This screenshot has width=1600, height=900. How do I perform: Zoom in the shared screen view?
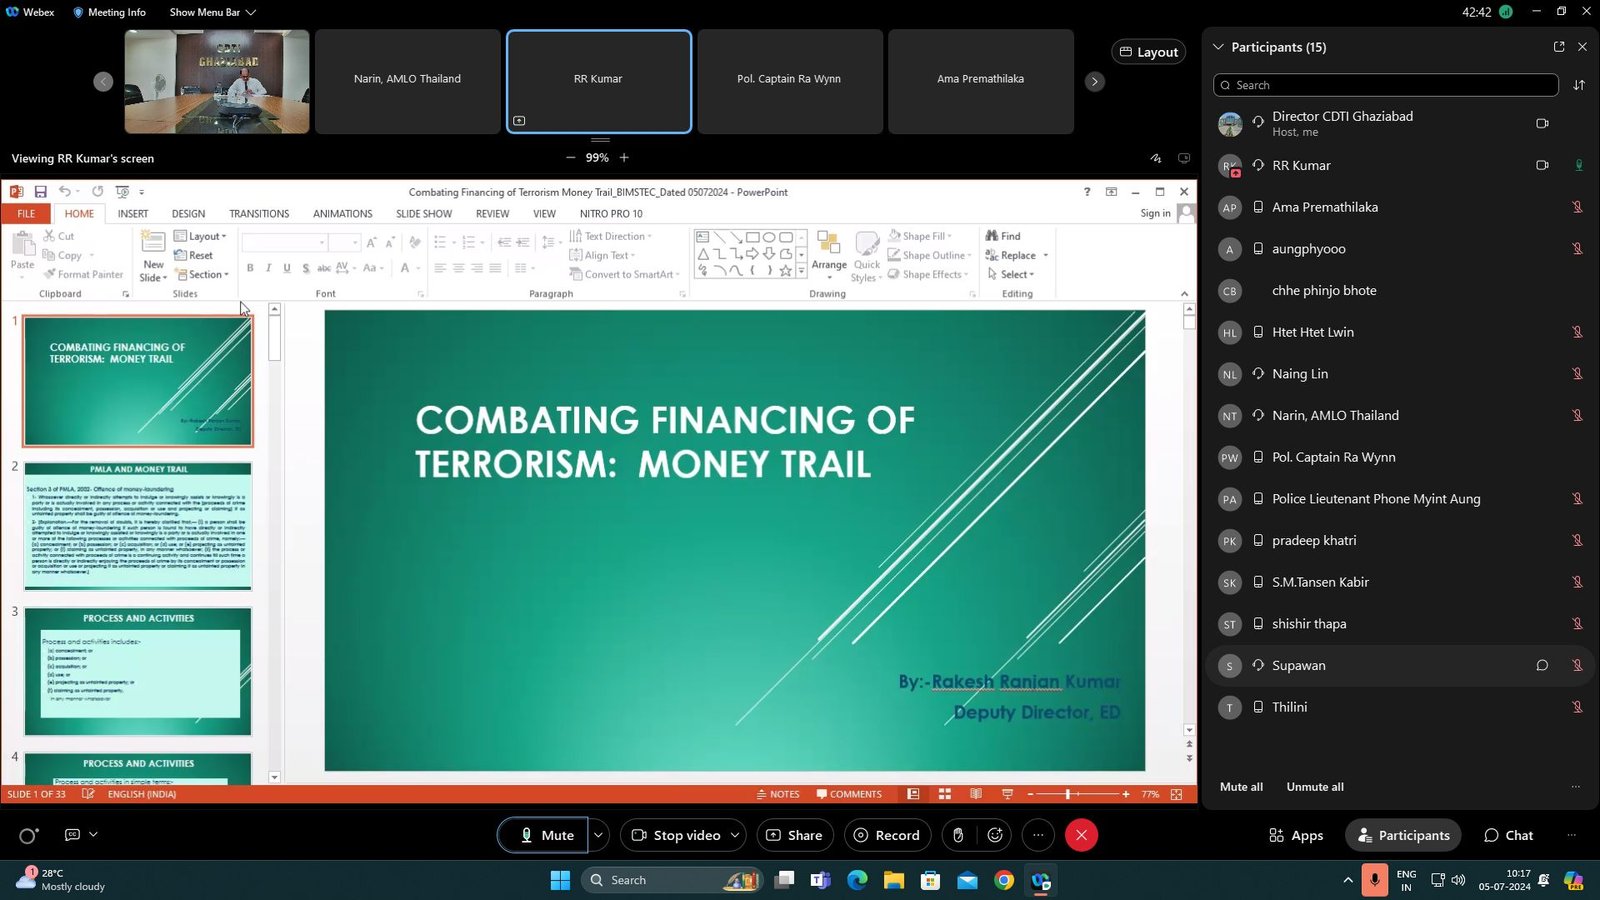[624, 158]
